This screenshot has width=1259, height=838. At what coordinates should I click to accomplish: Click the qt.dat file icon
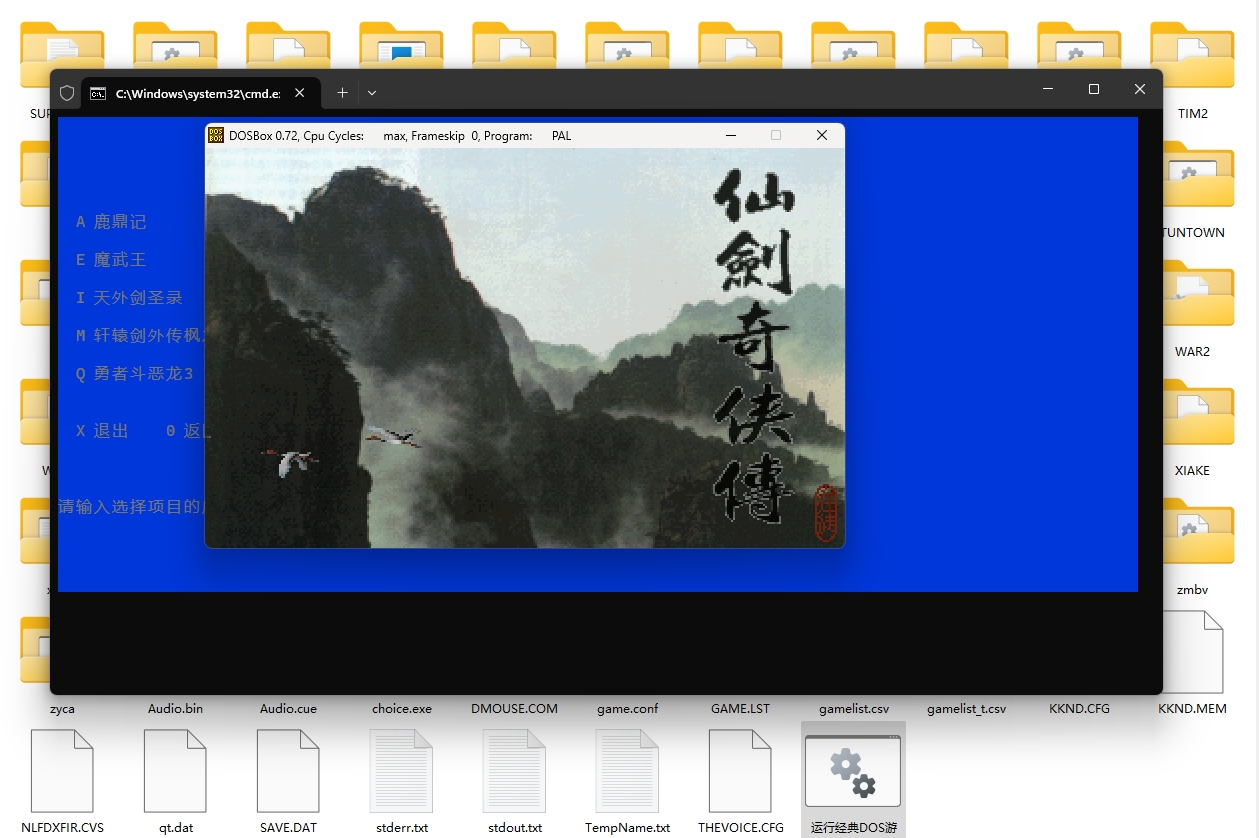point(176,770)
